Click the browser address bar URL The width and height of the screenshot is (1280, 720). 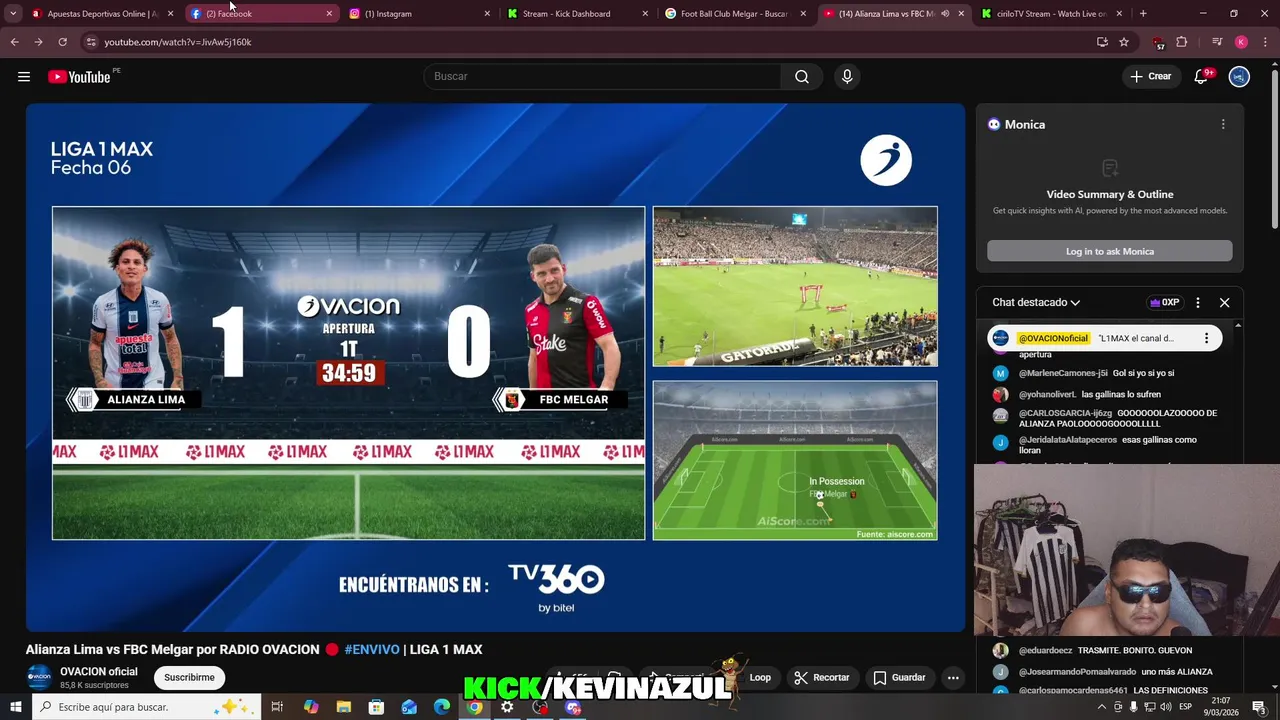[178, 42]
